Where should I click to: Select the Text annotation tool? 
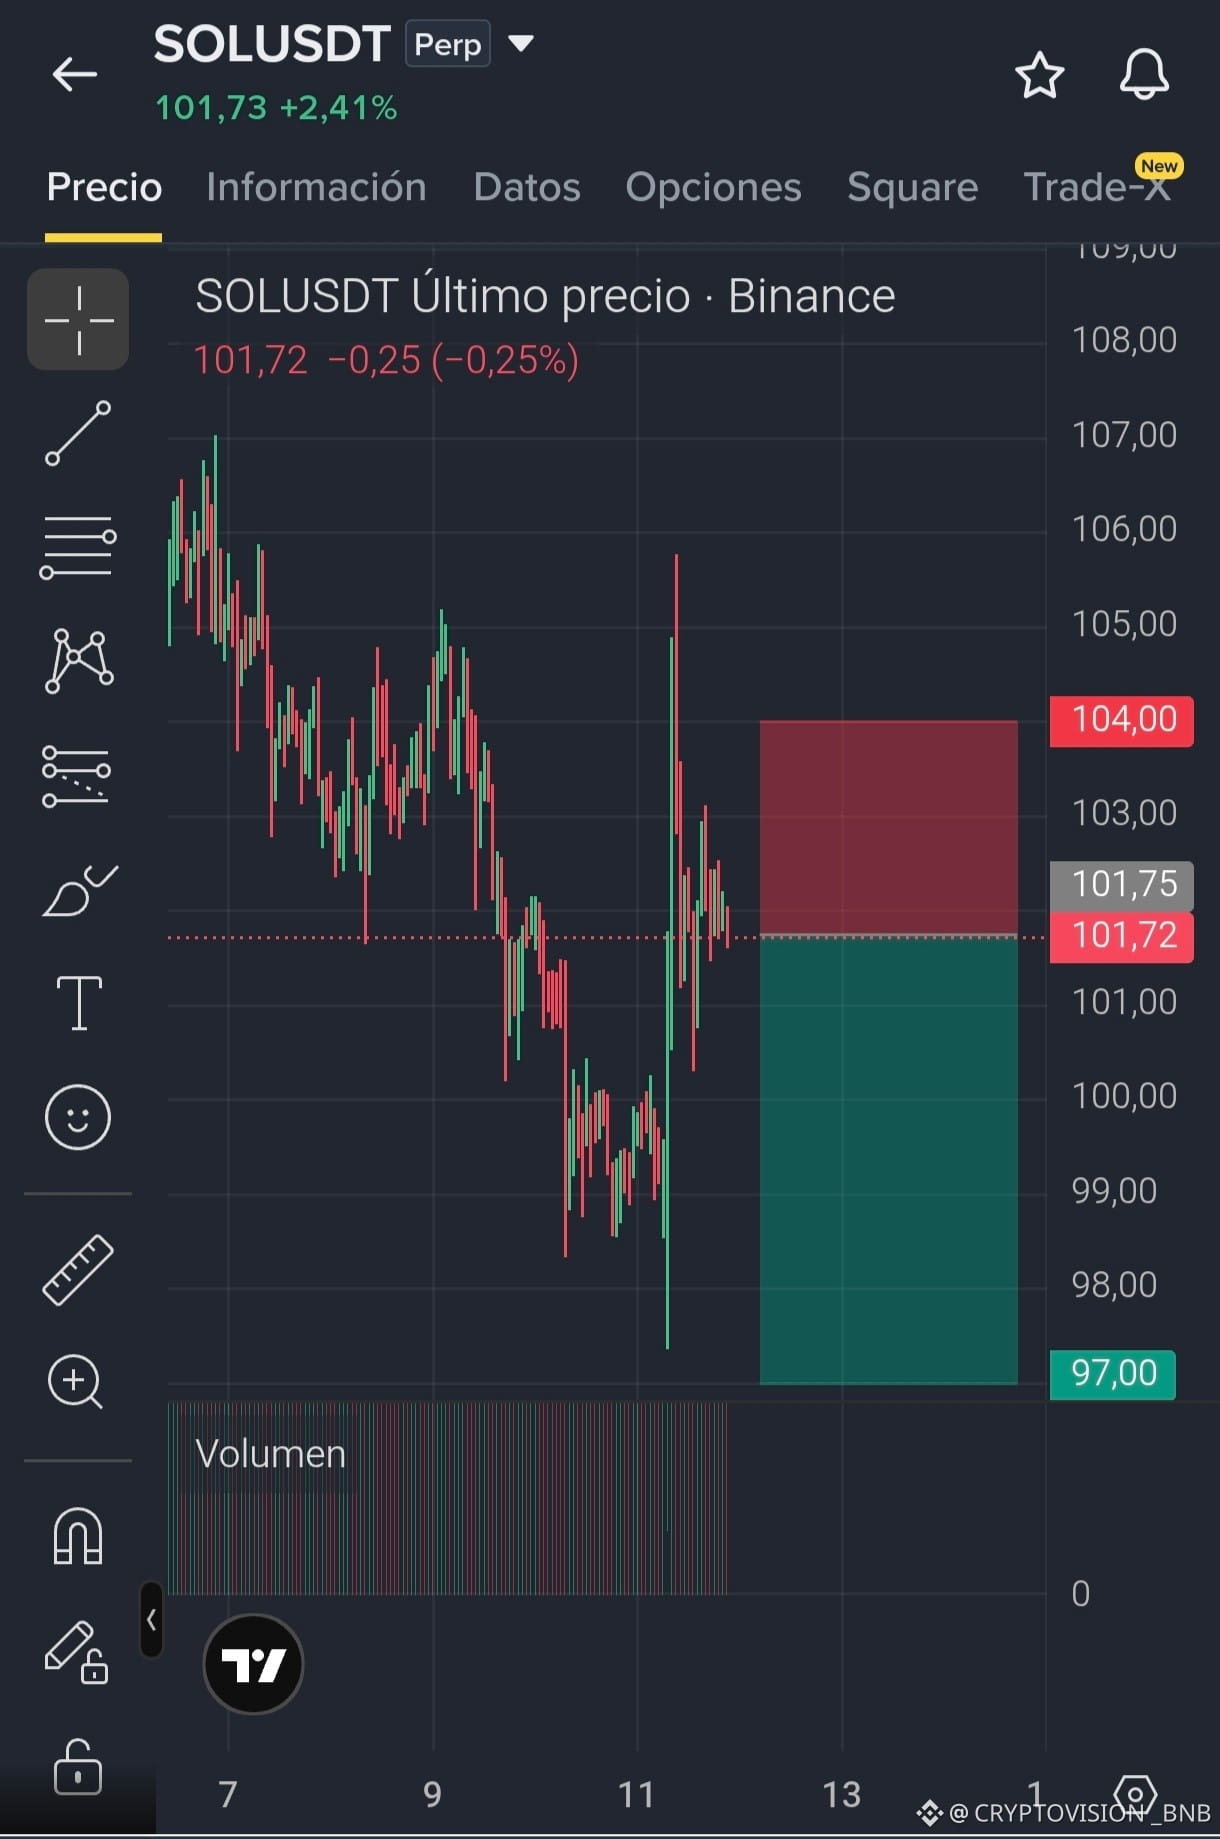point(79,1002)
